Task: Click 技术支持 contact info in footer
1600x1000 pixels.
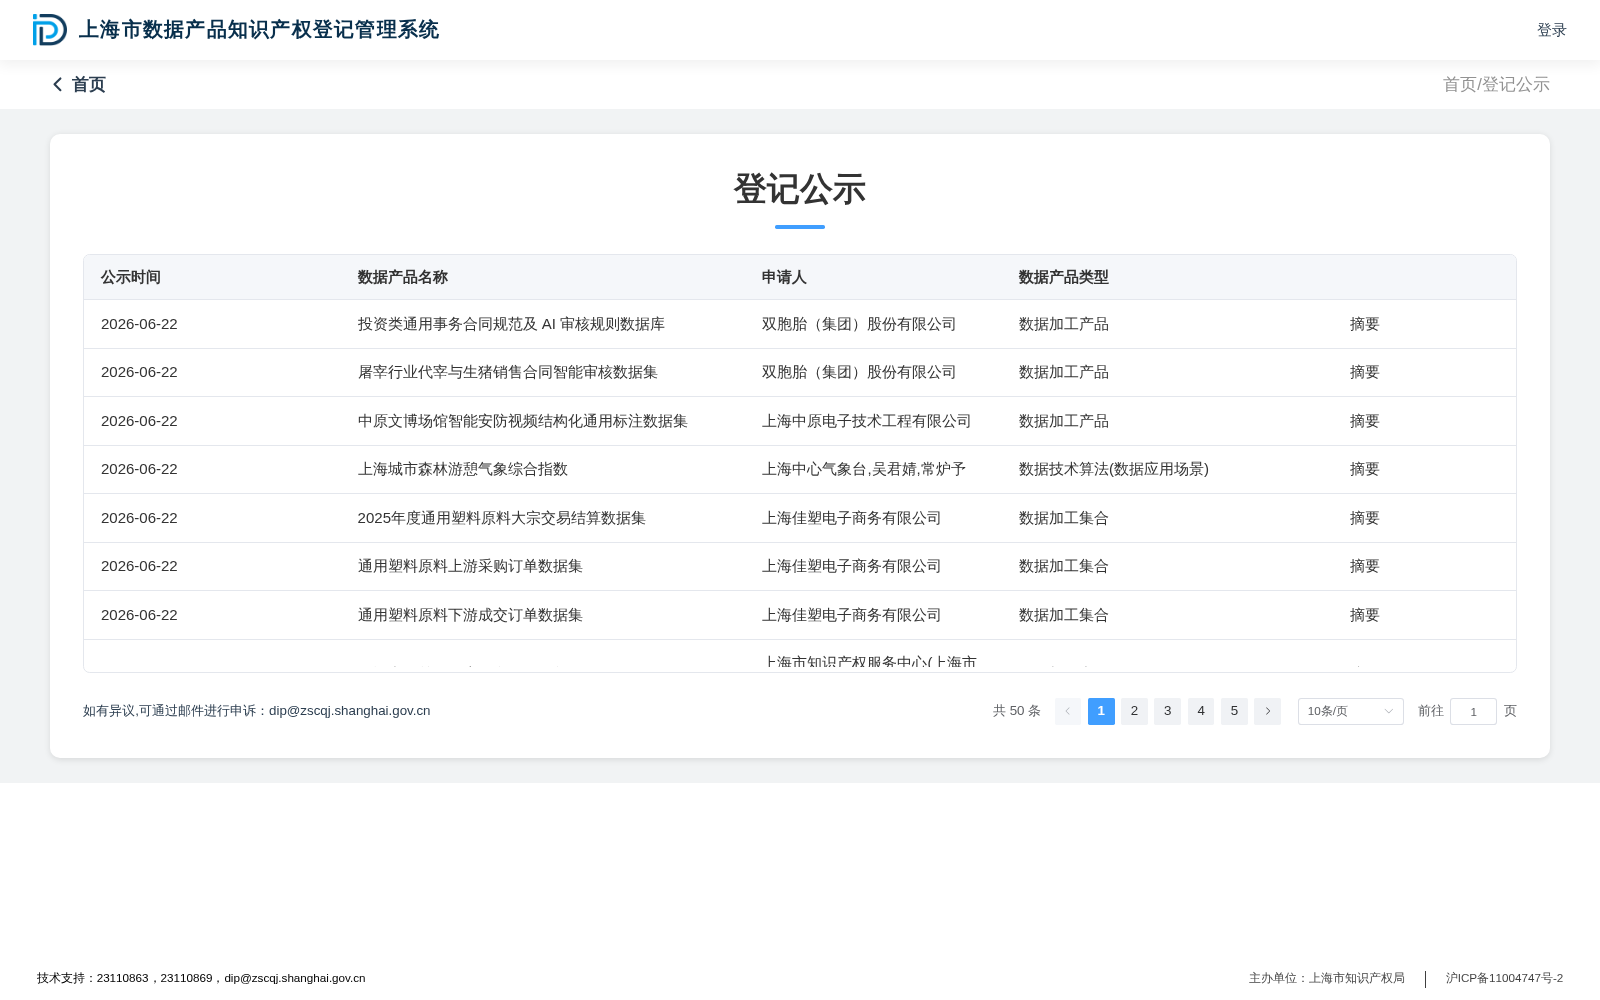Action: click(x=201, y=978)
